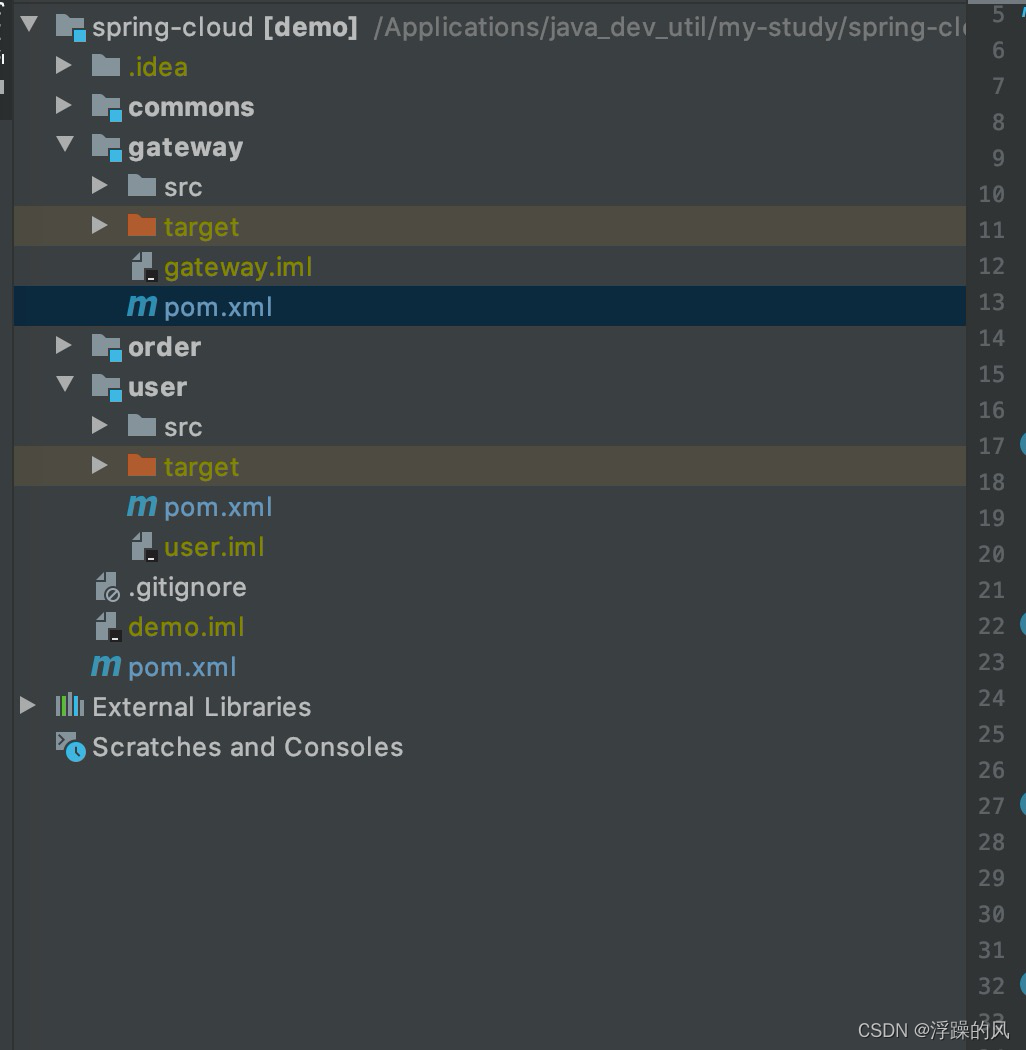Click the Maven m icon of root pom.xml

(106, 666)
